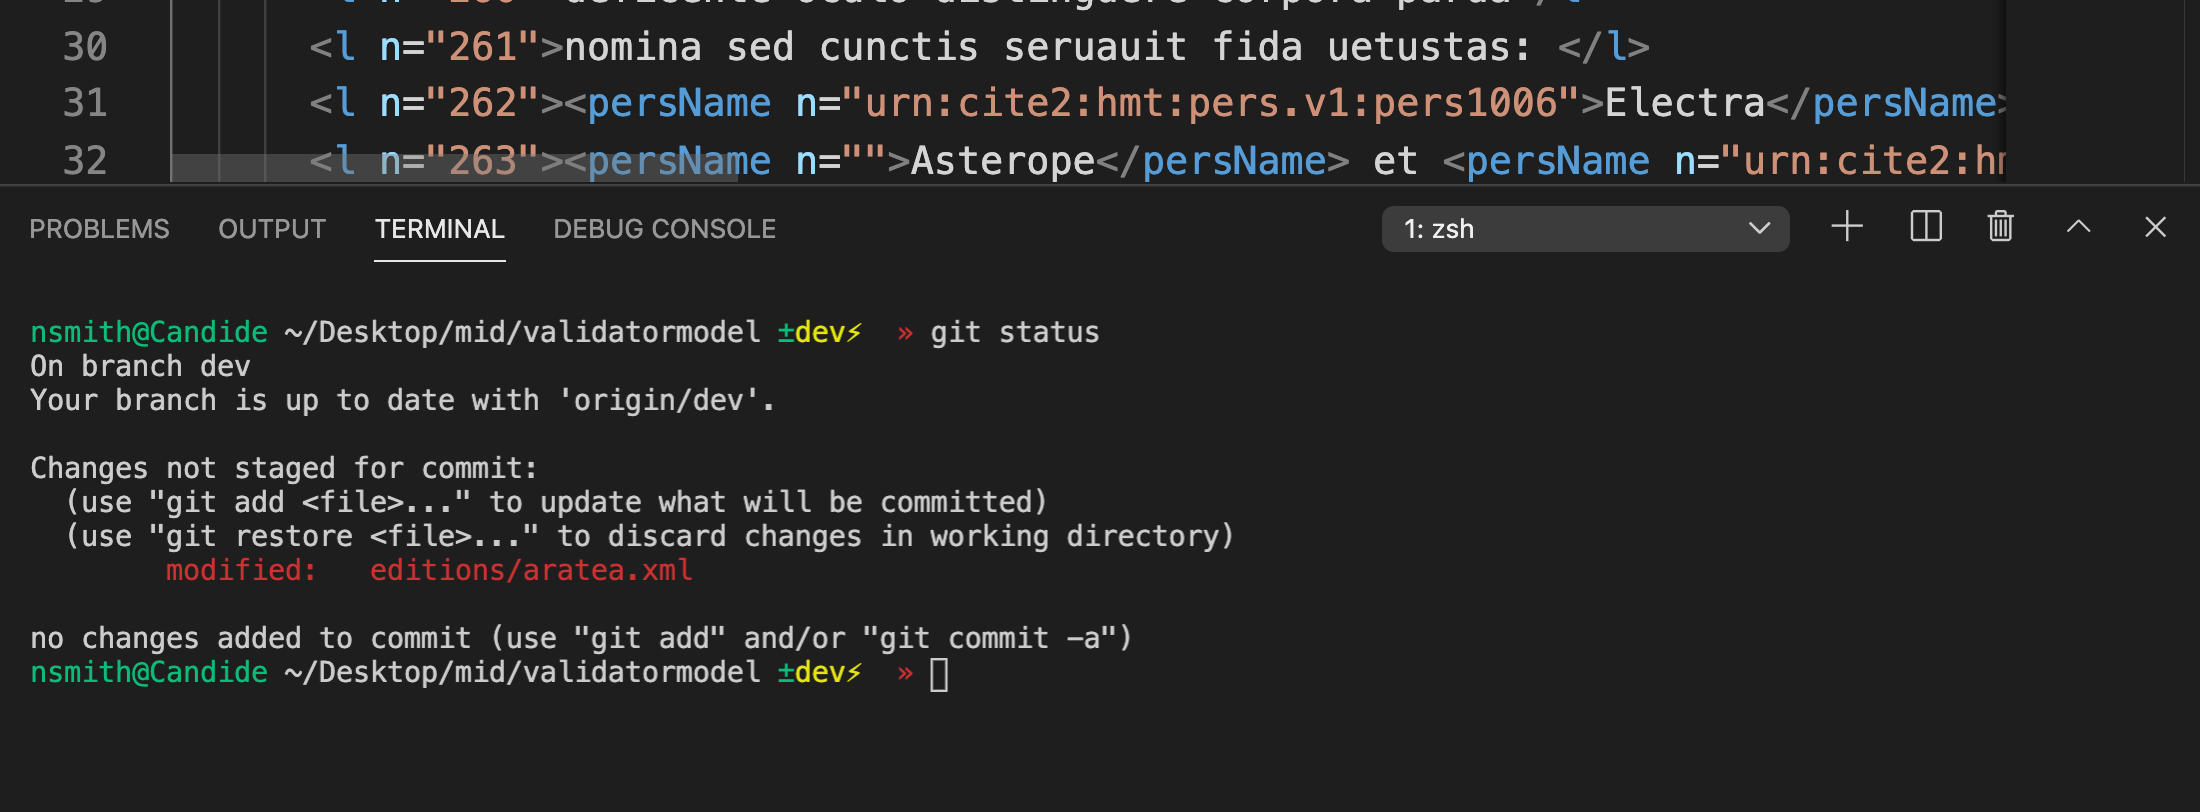The width and height of the screenshot is (2200, 812).
Task: Switch to the OUTPUT tab
Action: tap(271, 228)
